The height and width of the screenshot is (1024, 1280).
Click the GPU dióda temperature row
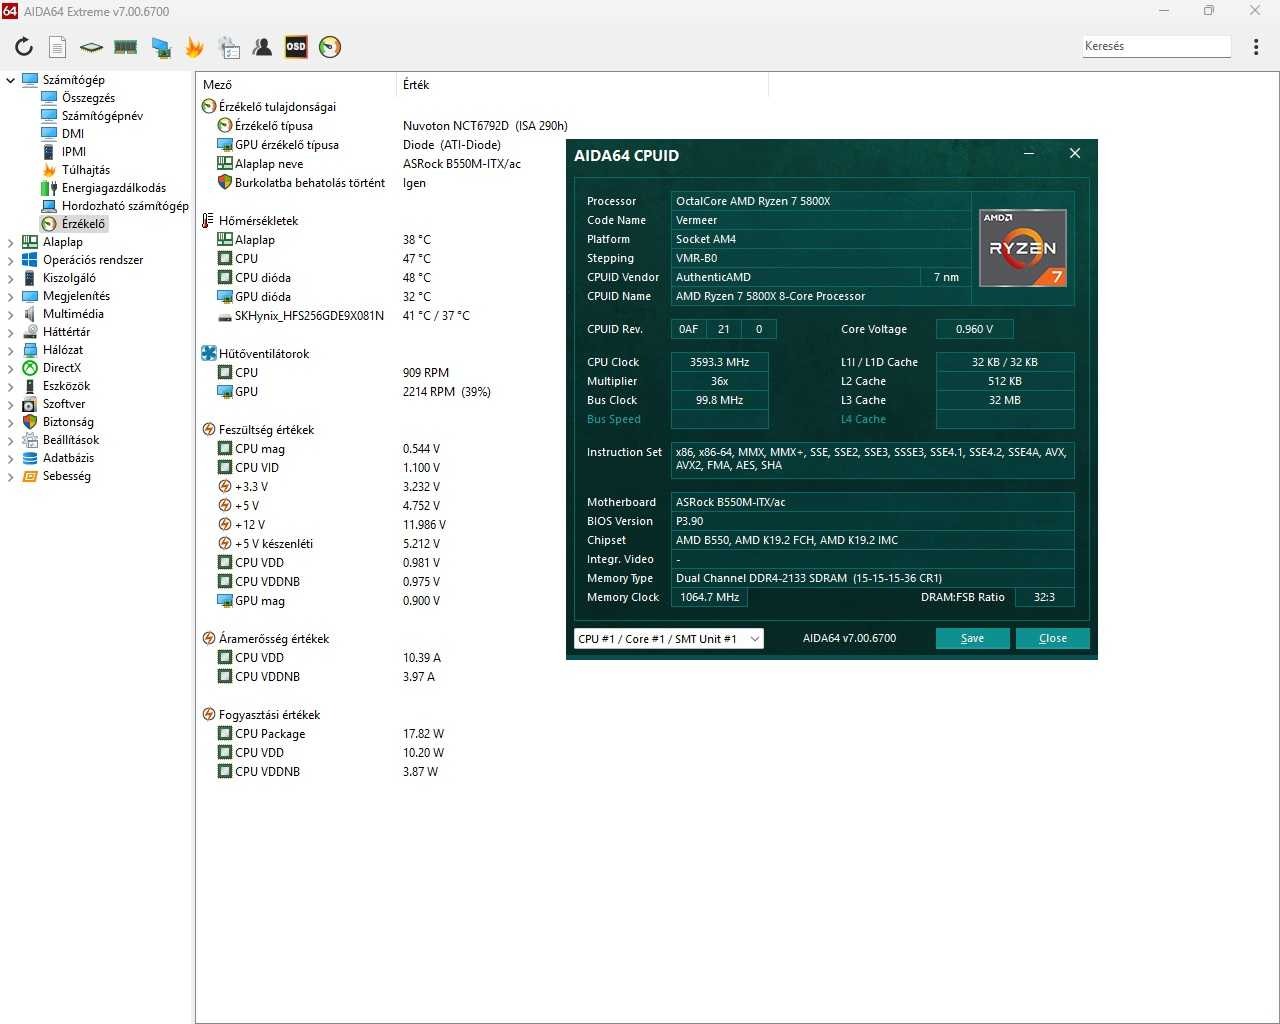click(324, 297)
